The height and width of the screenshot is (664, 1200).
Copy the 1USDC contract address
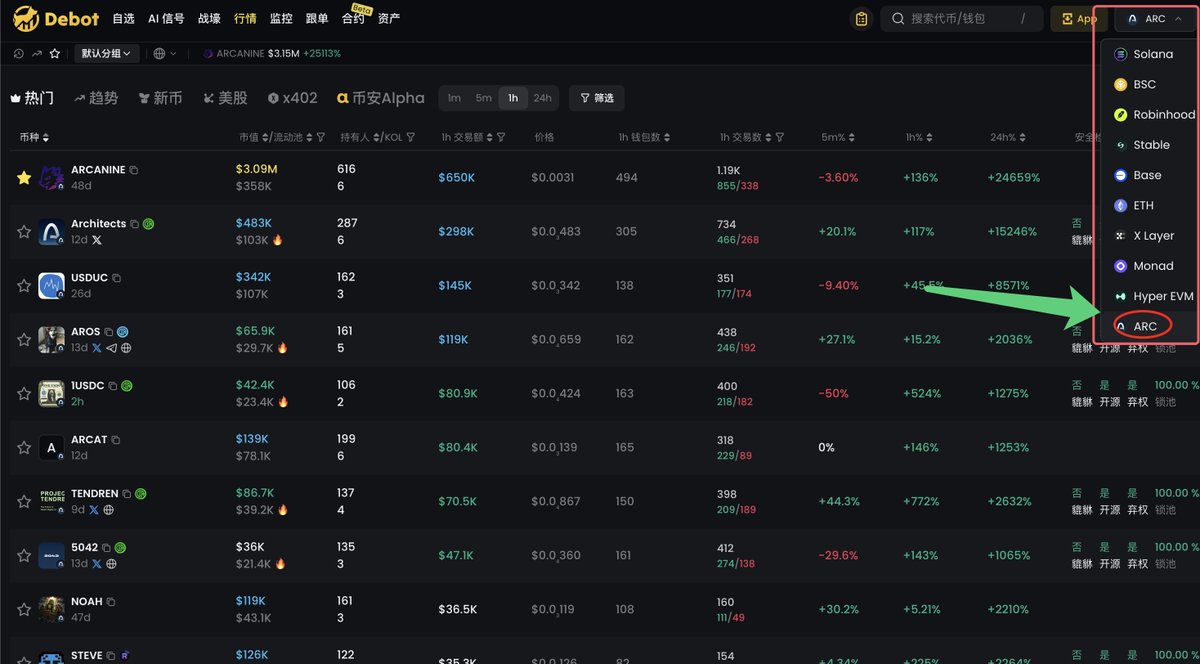tap(113, 386)
